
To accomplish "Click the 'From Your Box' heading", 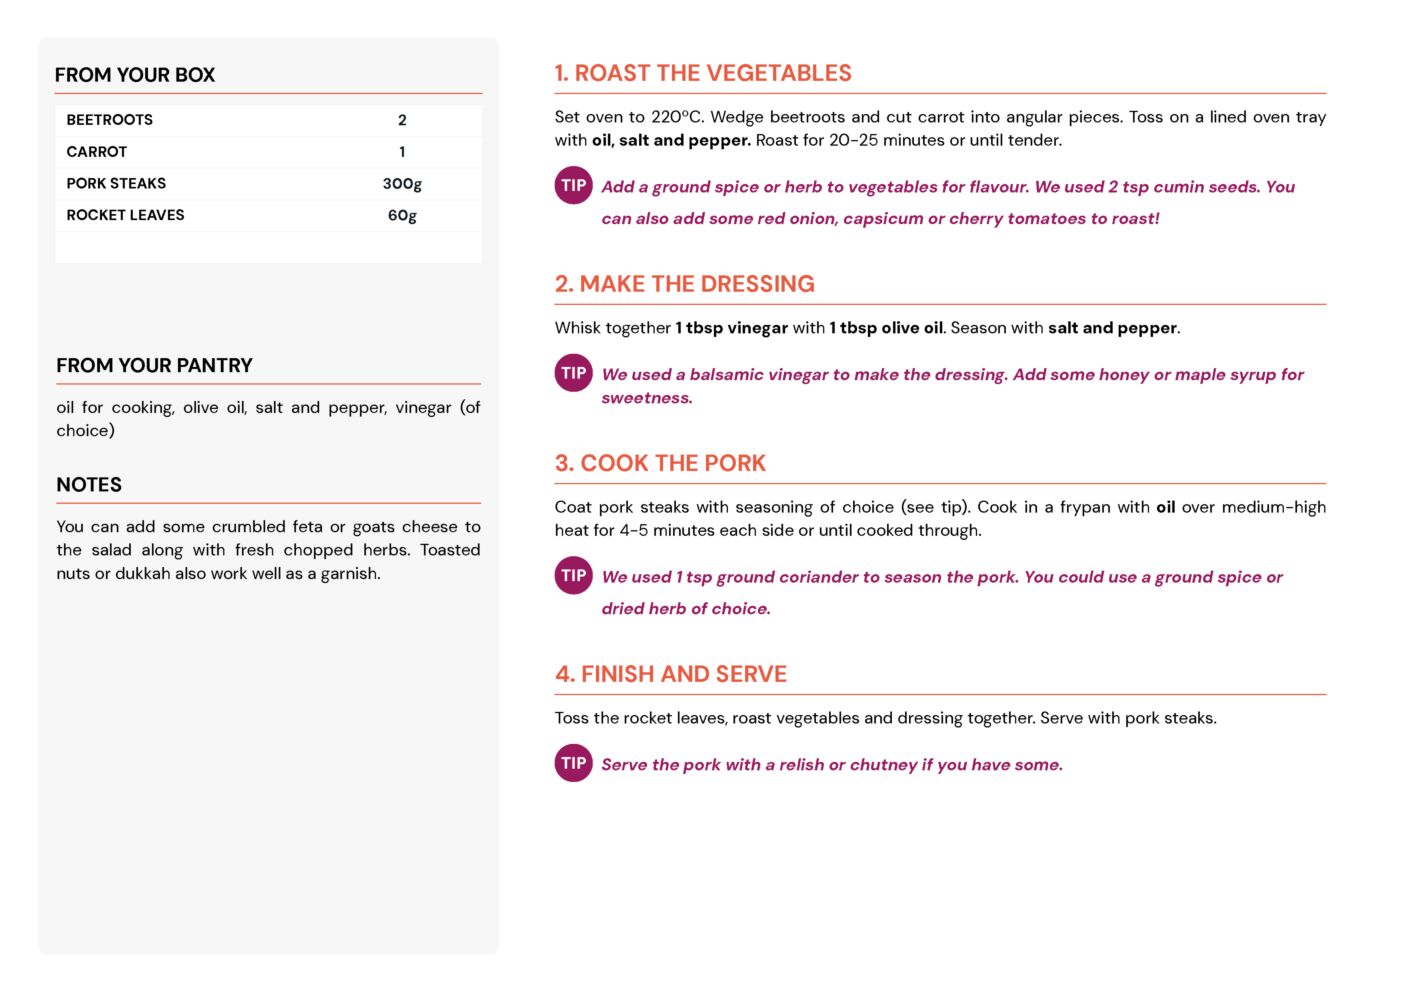I will (135, 75).
